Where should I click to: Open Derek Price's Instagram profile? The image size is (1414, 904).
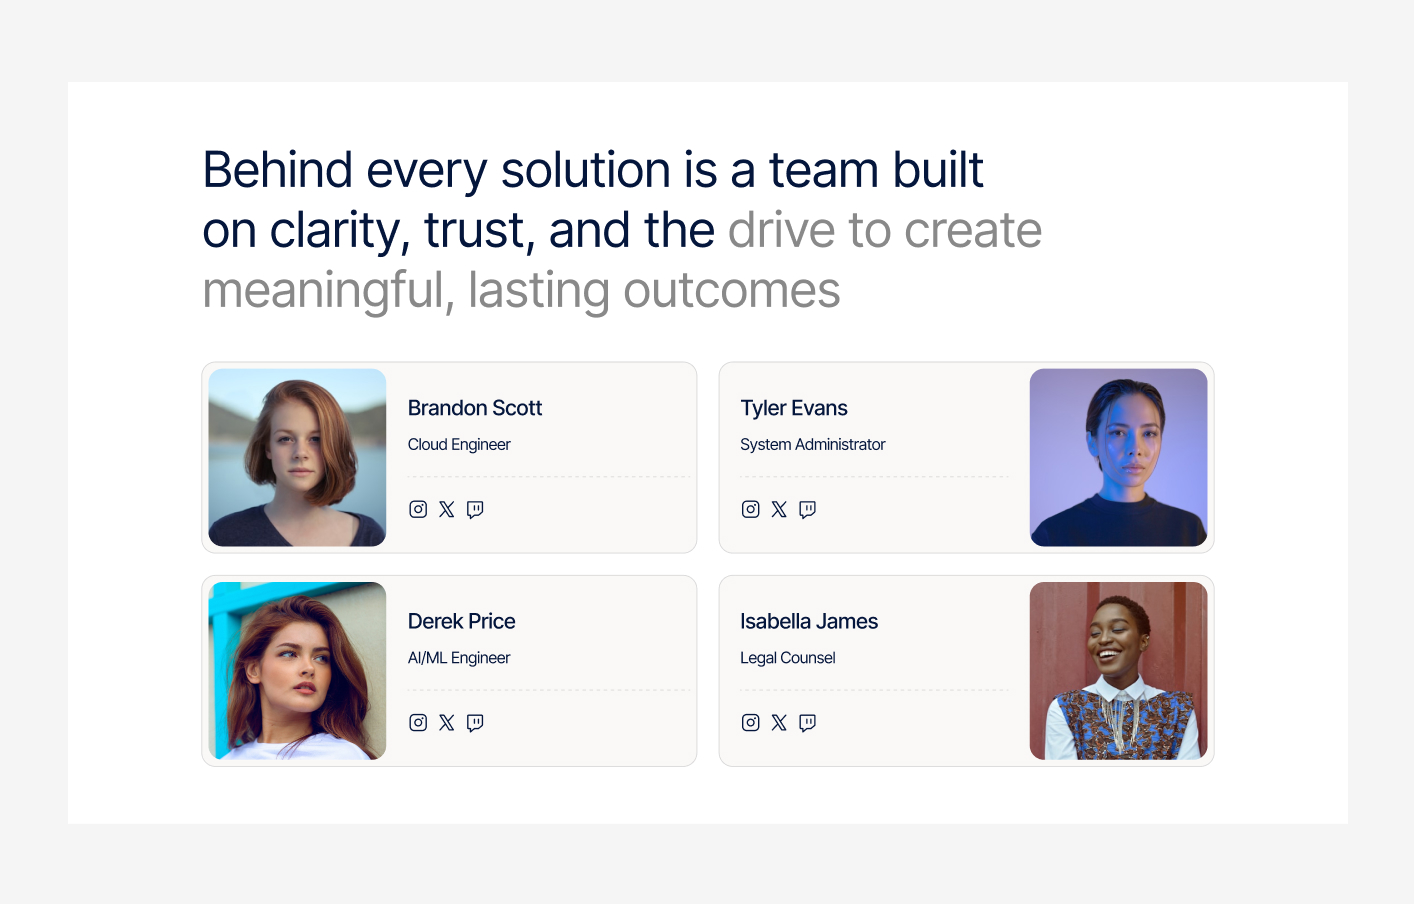[x=417, y=722]
